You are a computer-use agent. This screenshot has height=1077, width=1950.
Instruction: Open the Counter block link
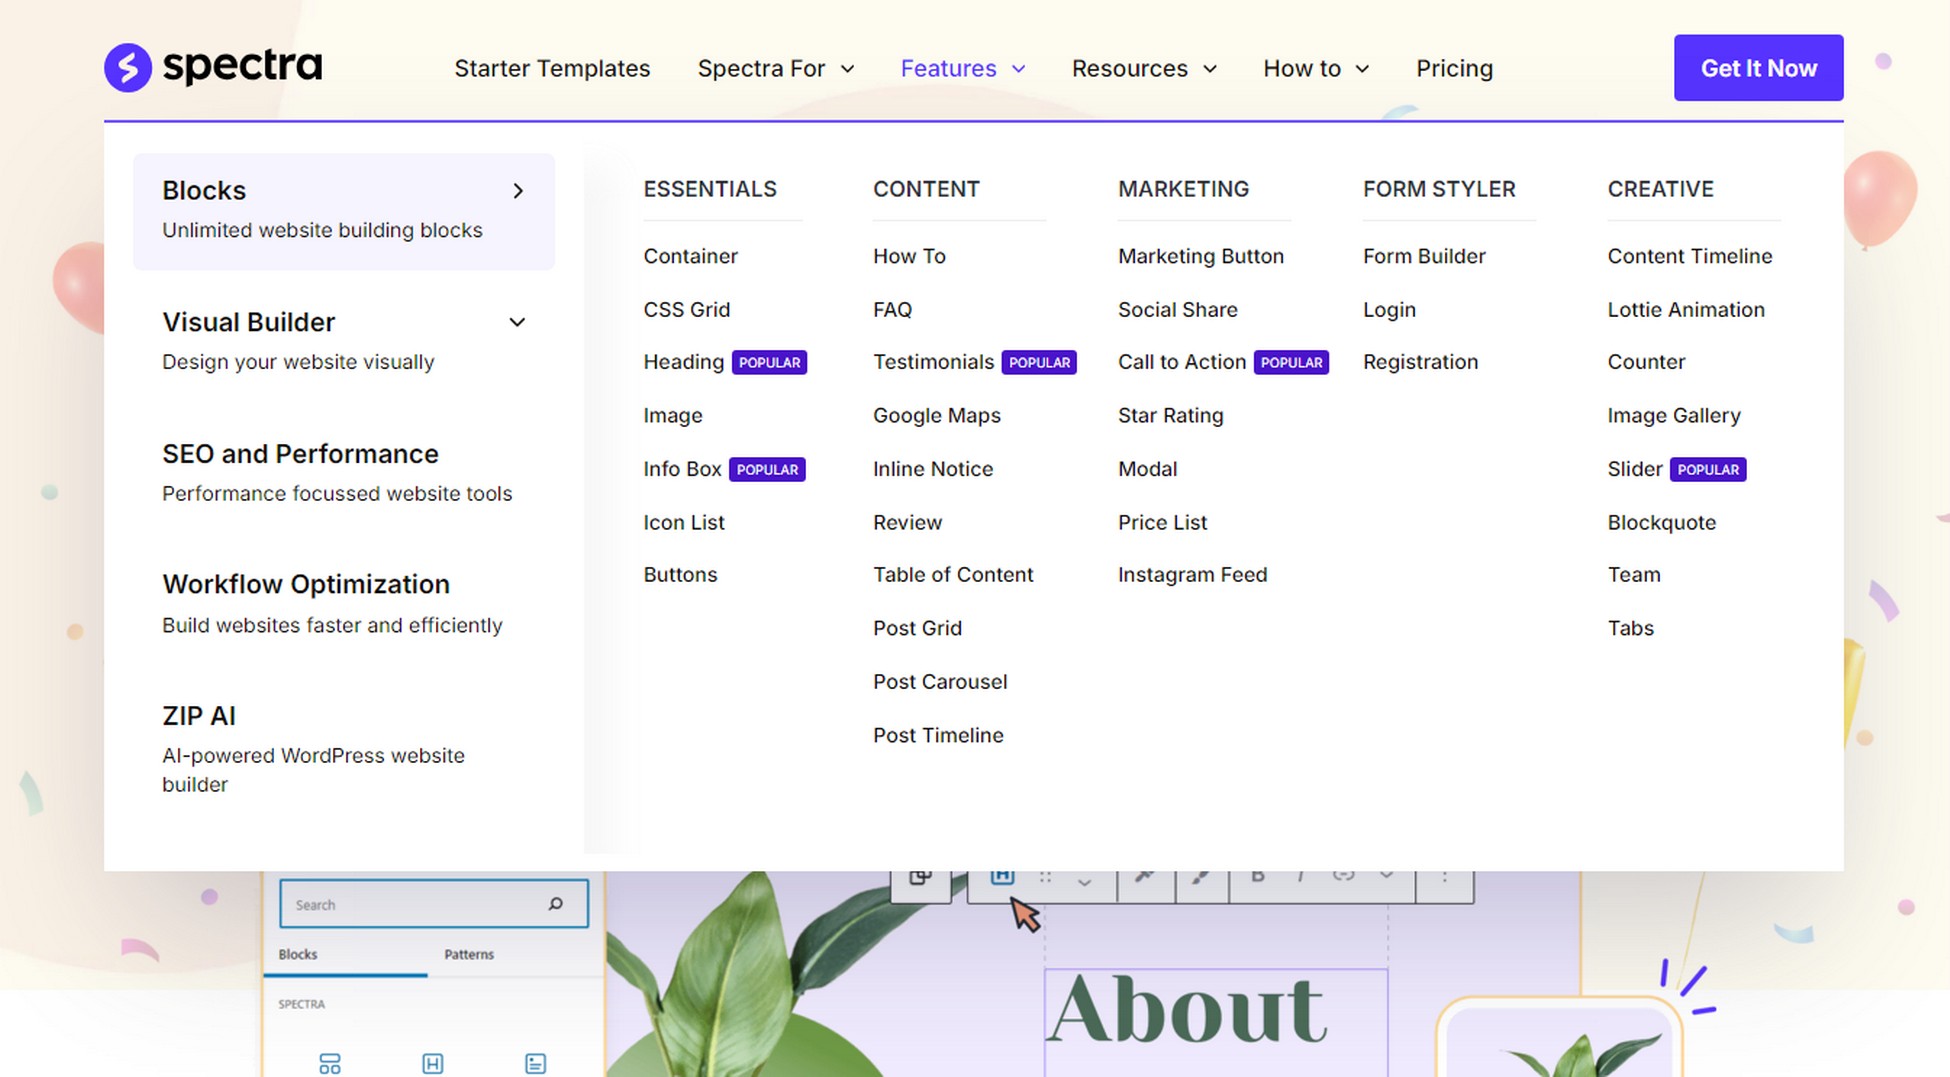1646,362
